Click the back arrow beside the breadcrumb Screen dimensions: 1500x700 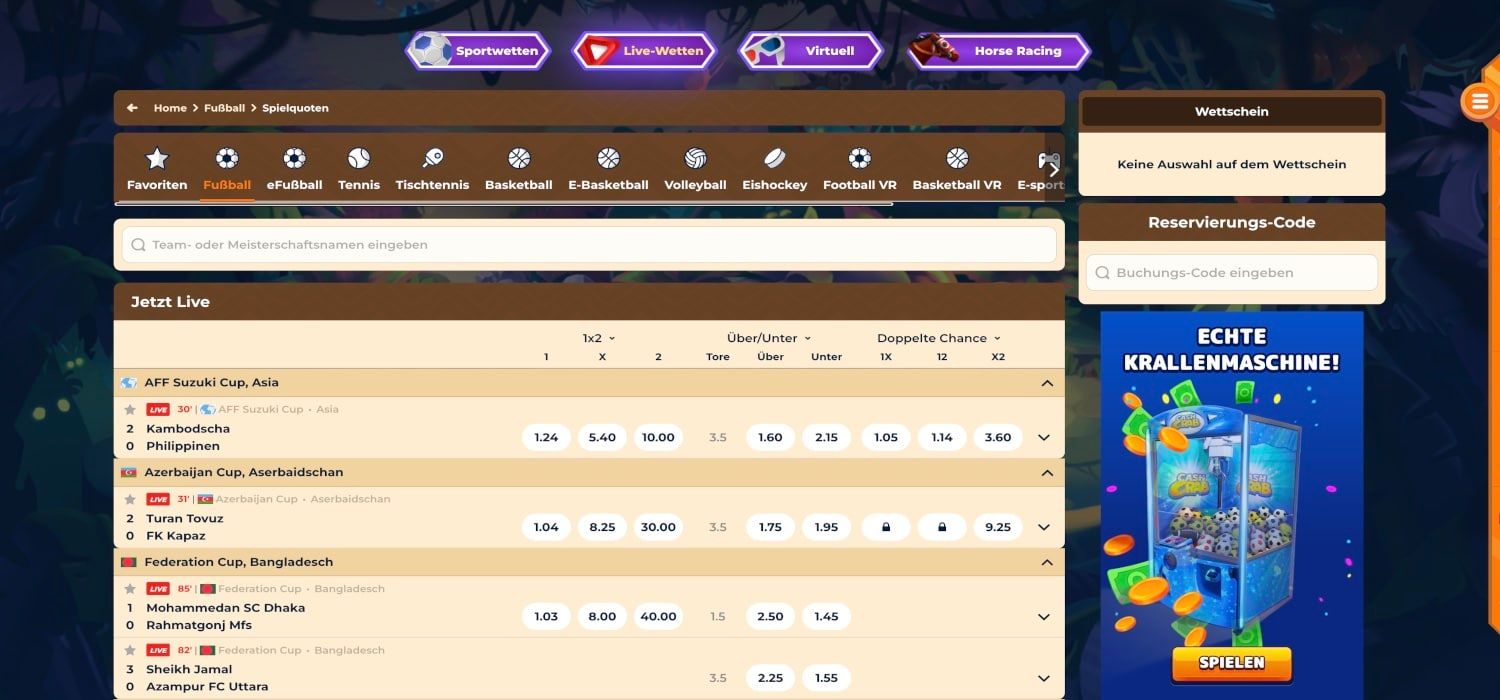(132, 107)
